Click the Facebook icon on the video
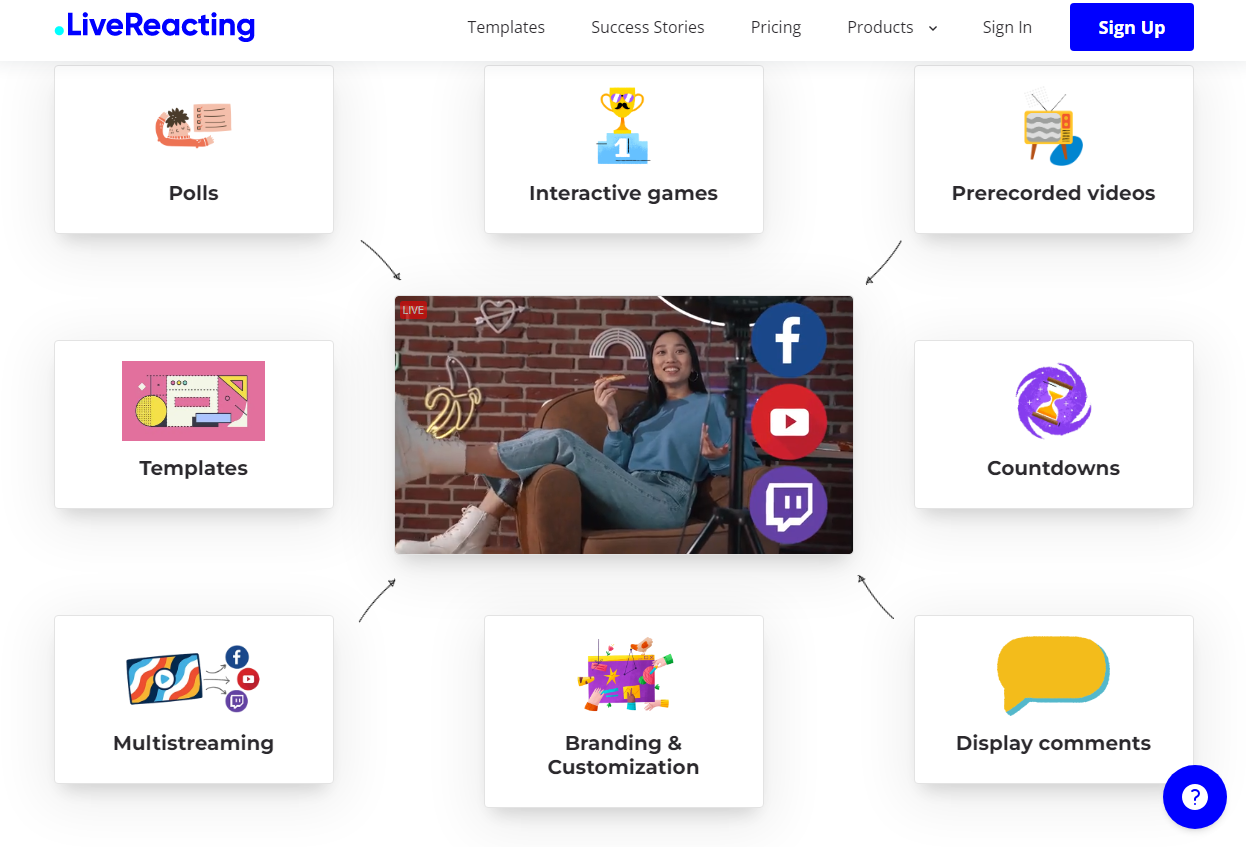 tap(788, 340)
